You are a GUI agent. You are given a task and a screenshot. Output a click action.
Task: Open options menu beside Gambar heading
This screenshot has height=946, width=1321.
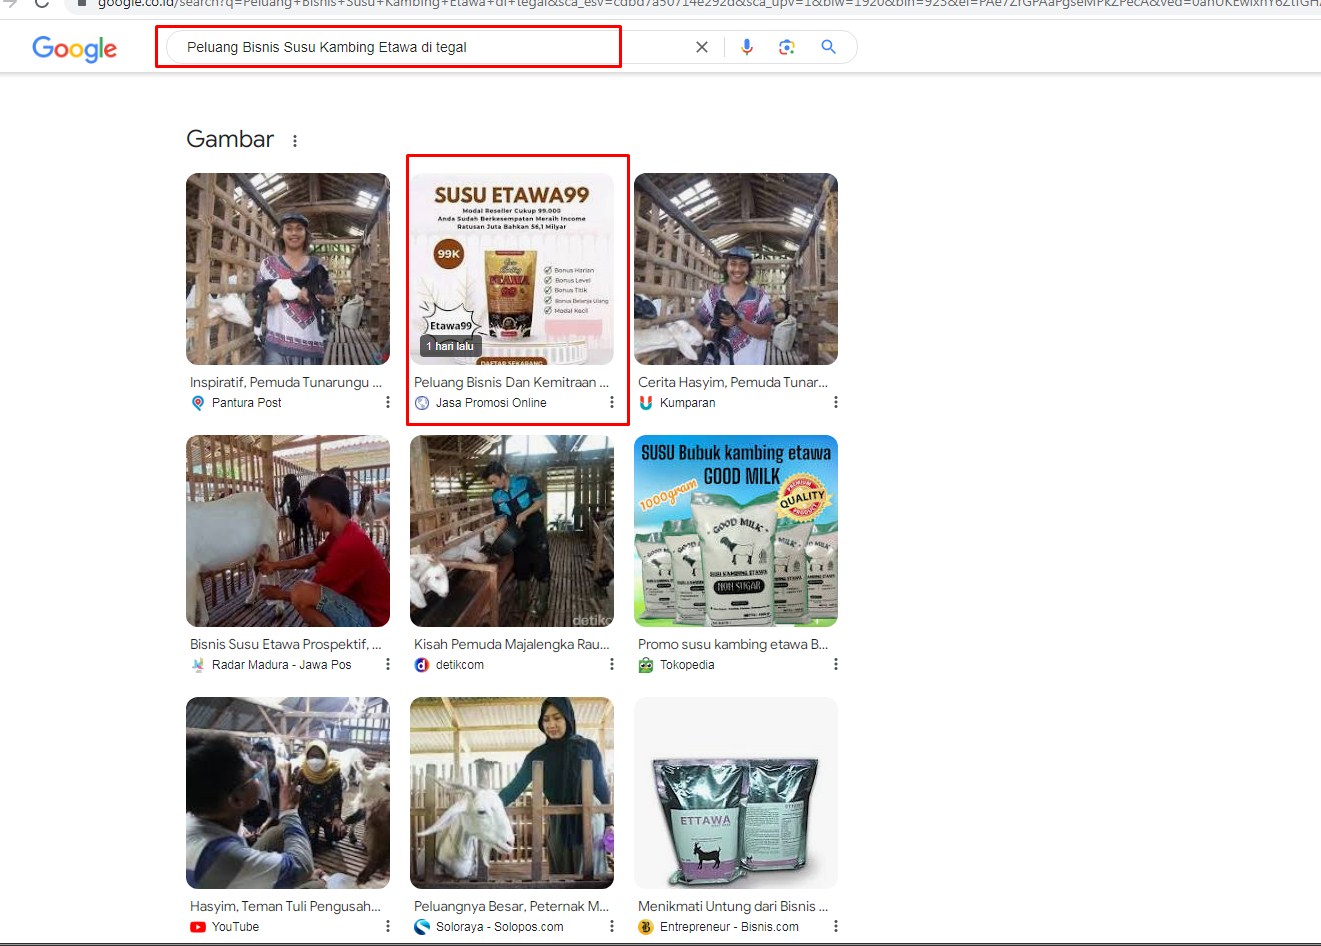point(295,141)
